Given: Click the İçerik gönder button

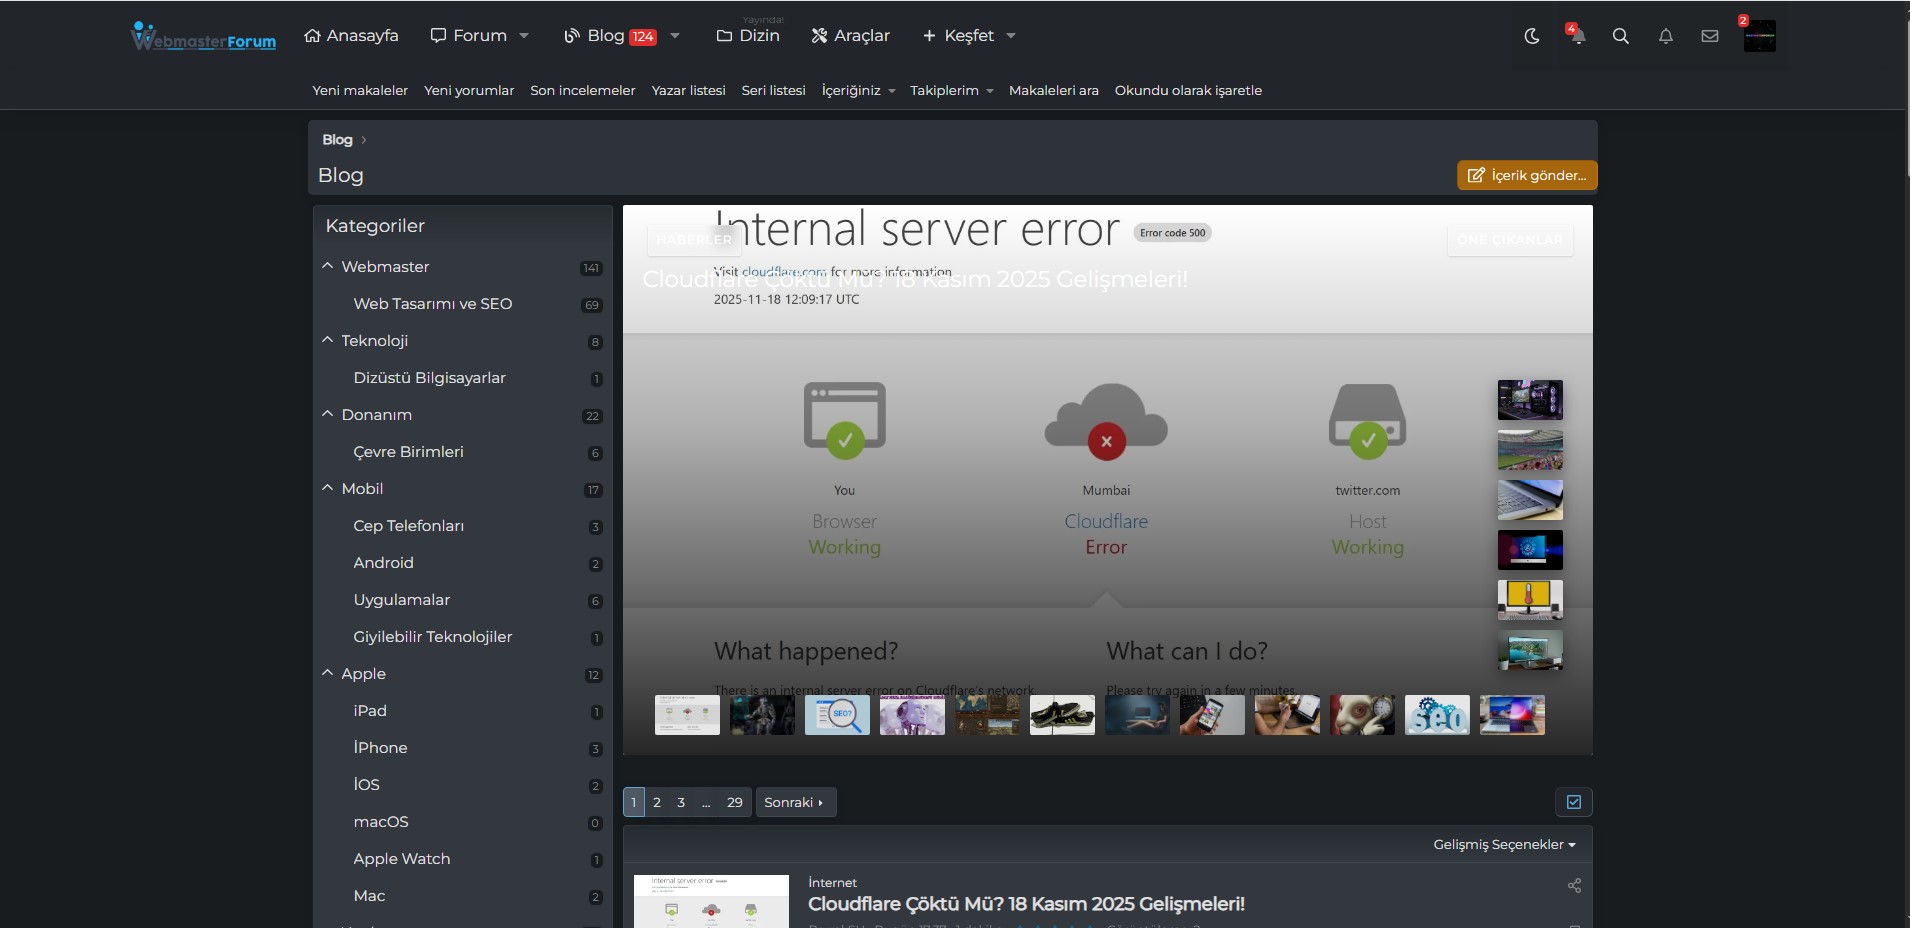Looking at the screenshot, I should 1526,175.
